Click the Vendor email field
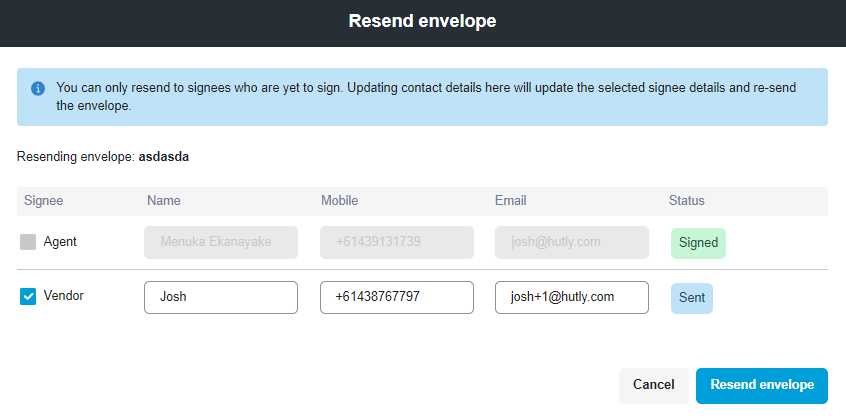The width and height of the screenshot is (846, 419). click(x=571, y=297)
